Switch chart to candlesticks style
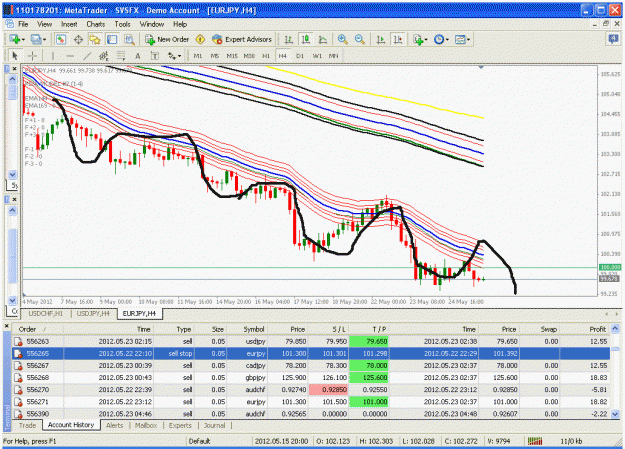Screen dimensions: 625x449 coord(306,39)
